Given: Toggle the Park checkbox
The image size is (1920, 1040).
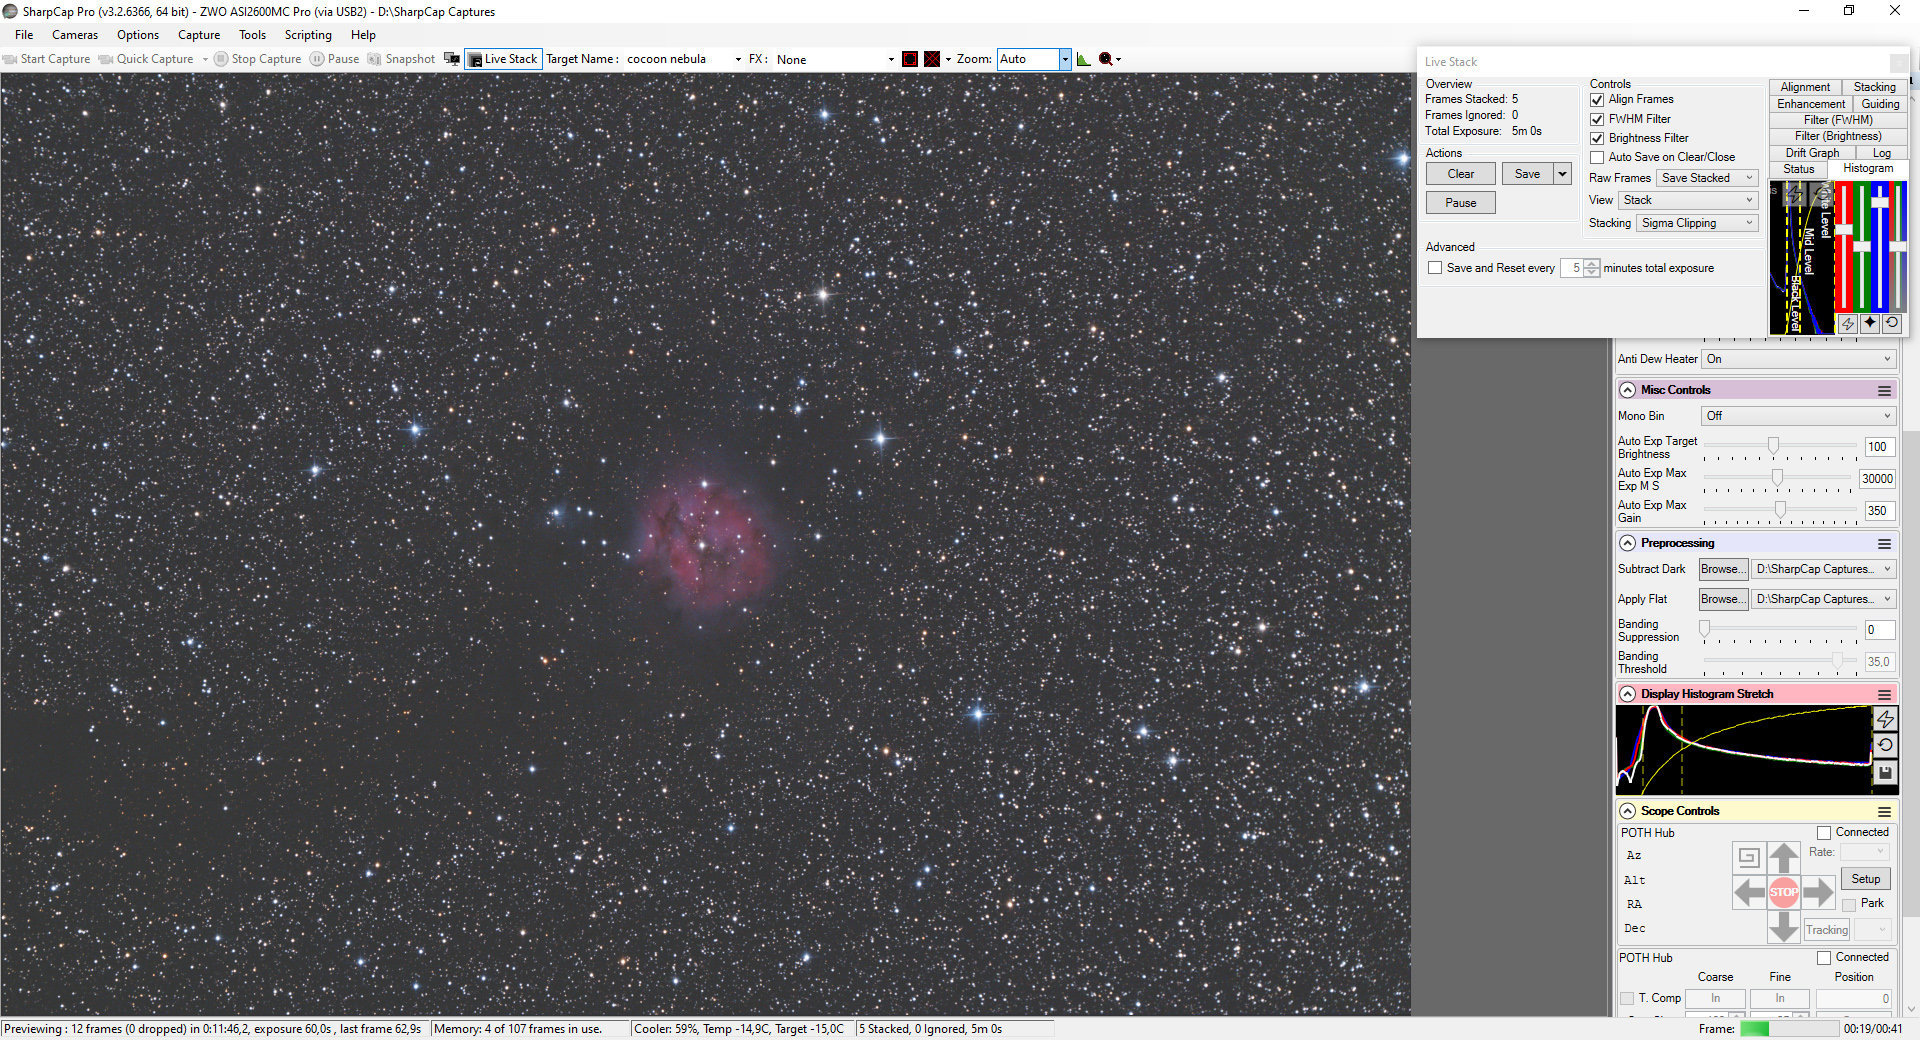Looking at the screenshot, I should tap(1849, 904).
